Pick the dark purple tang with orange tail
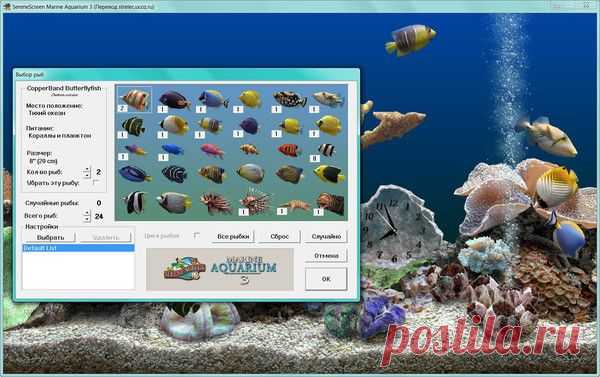 coord(174,100)
